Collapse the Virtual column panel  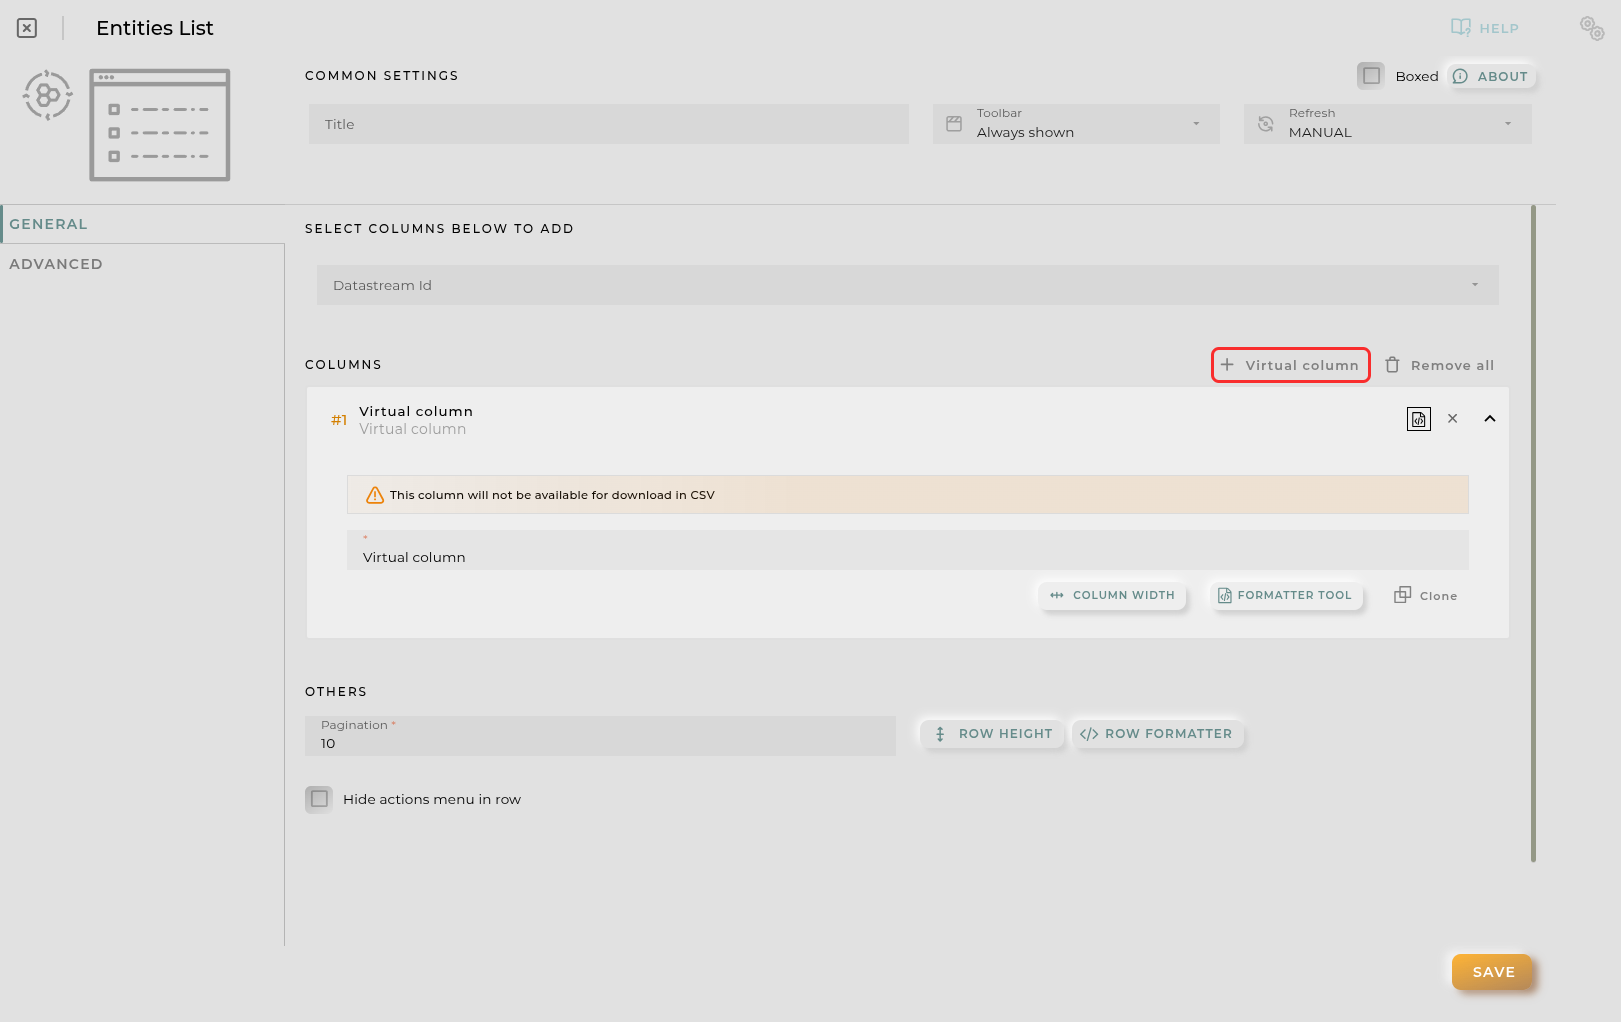point(1489,419)
